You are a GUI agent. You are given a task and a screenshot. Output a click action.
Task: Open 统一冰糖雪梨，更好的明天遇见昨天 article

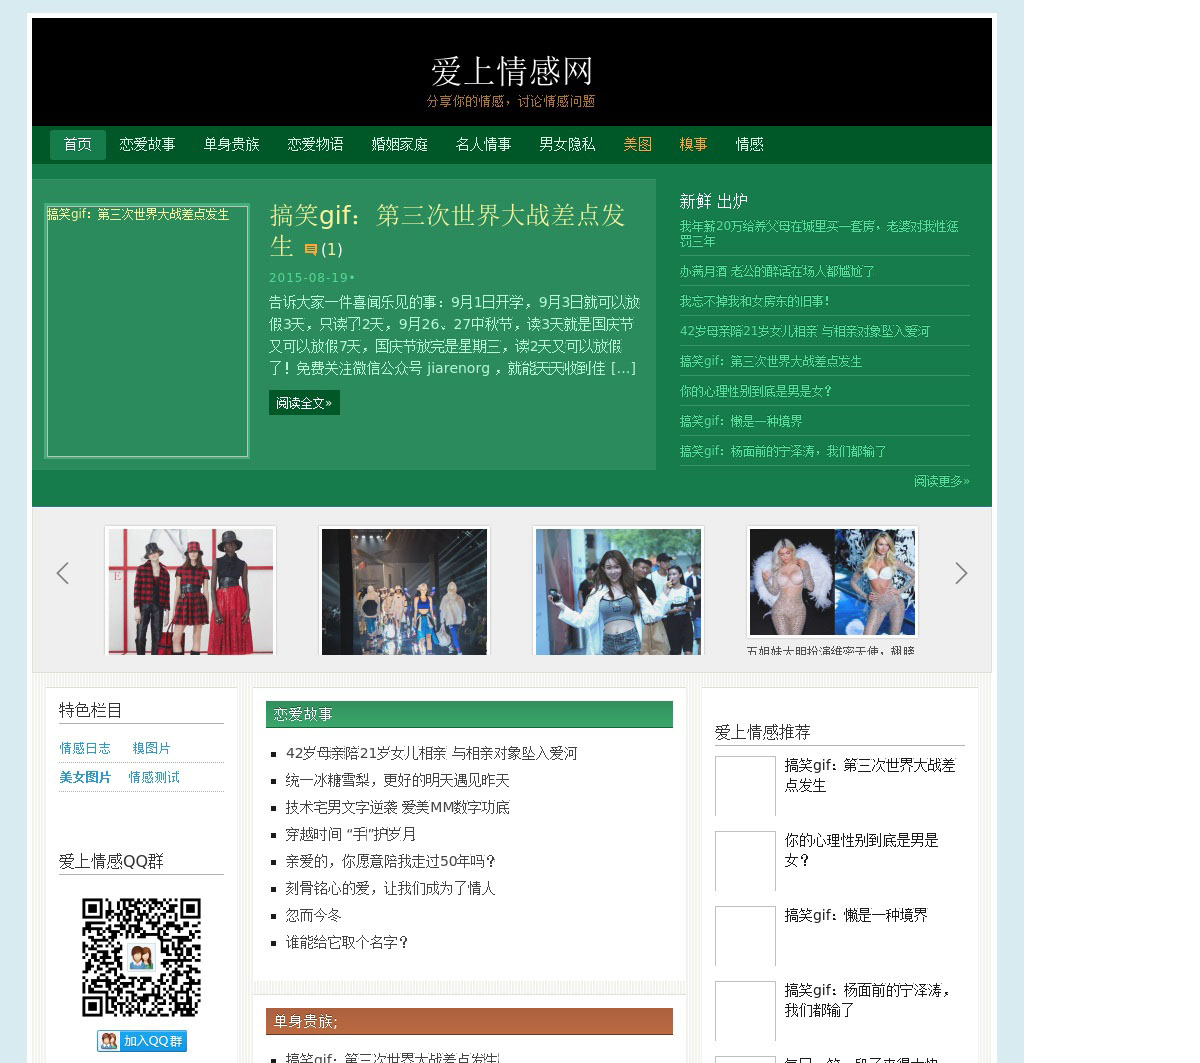(397, 780)
